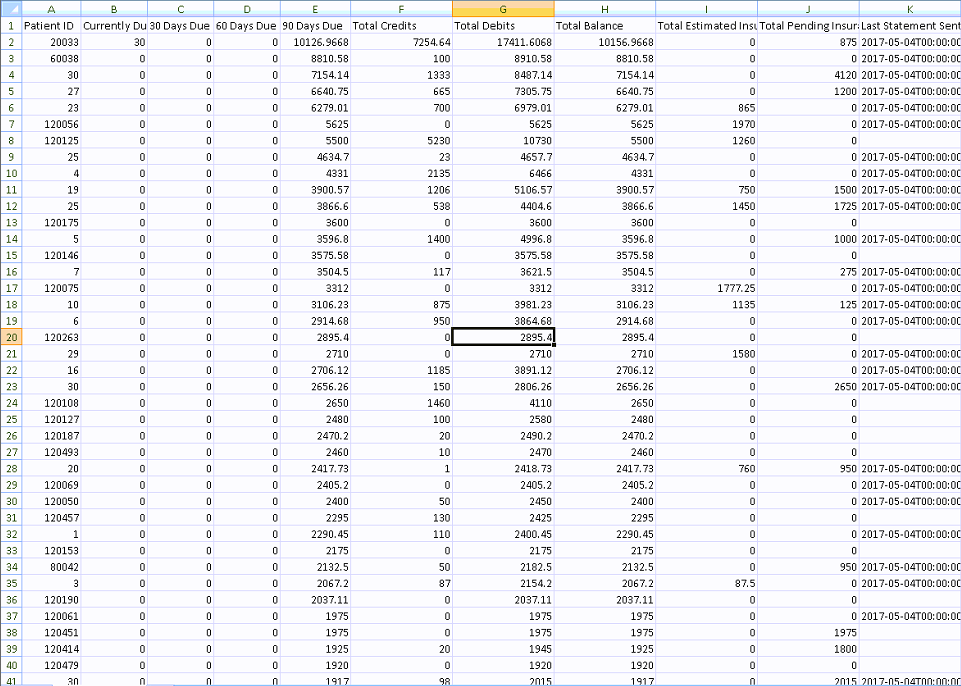Click column E header letter
This screenshot has width=961, height=686.
tap(315, 8)
